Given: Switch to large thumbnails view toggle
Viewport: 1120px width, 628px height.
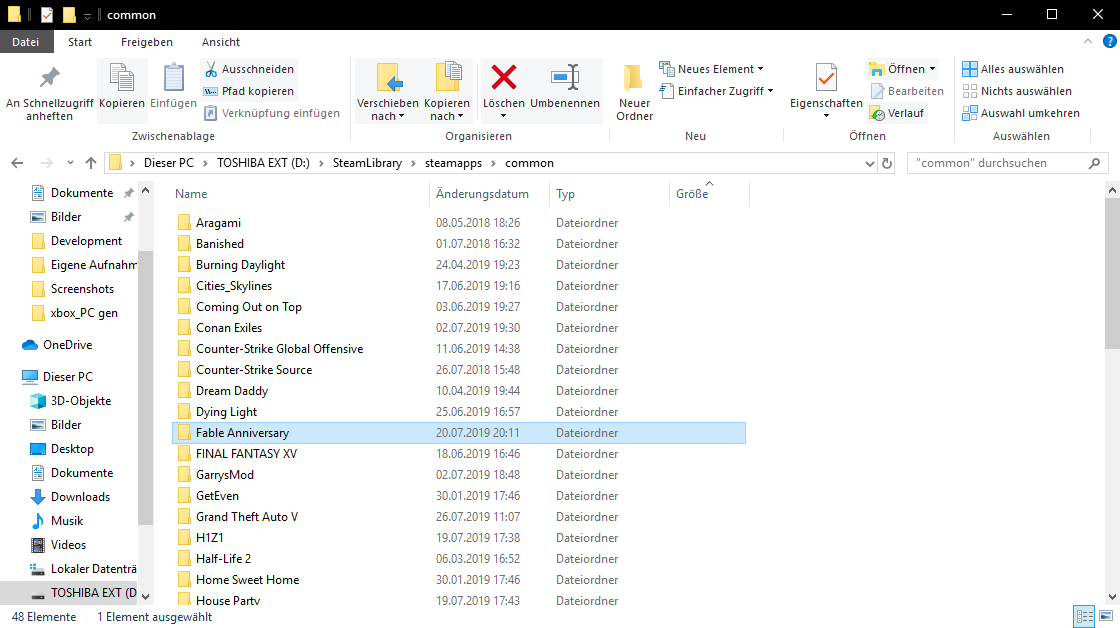Looking at the screenshot, I should click(1105, 616).
